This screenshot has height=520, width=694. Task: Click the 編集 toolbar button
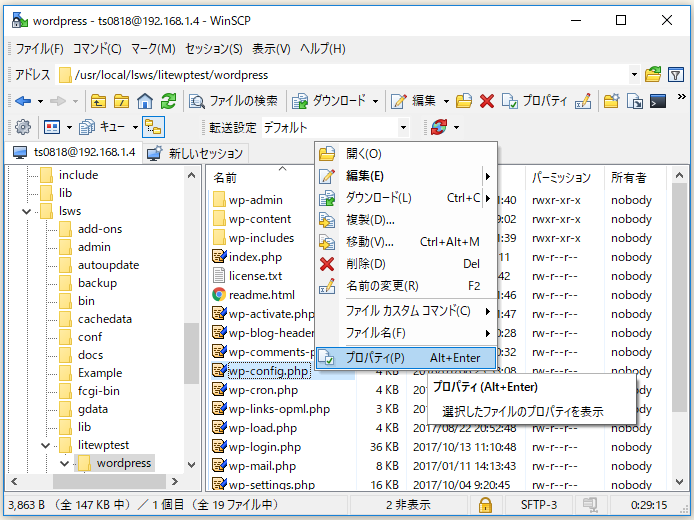(x=414, y=101)
